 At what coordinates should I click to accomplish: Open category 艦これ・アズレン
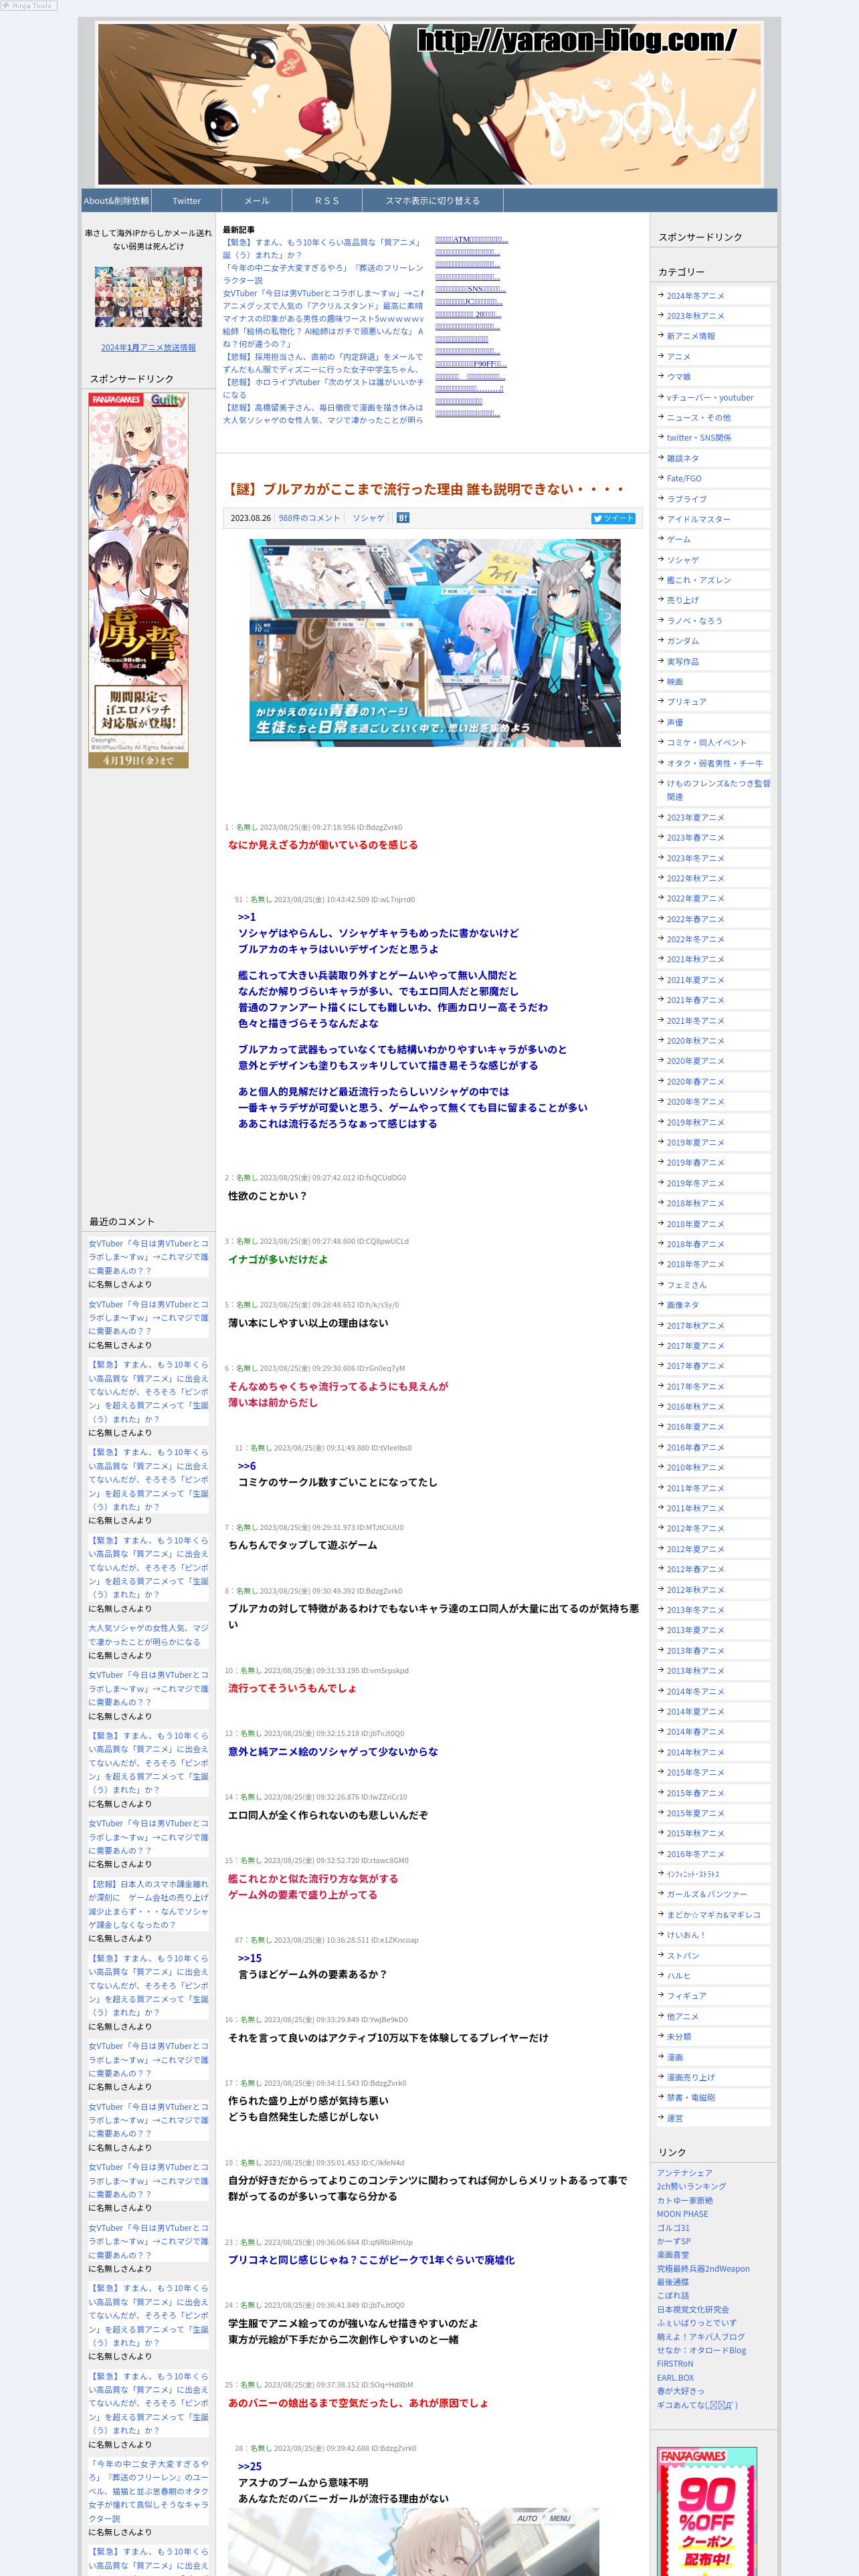coord(699,580)
